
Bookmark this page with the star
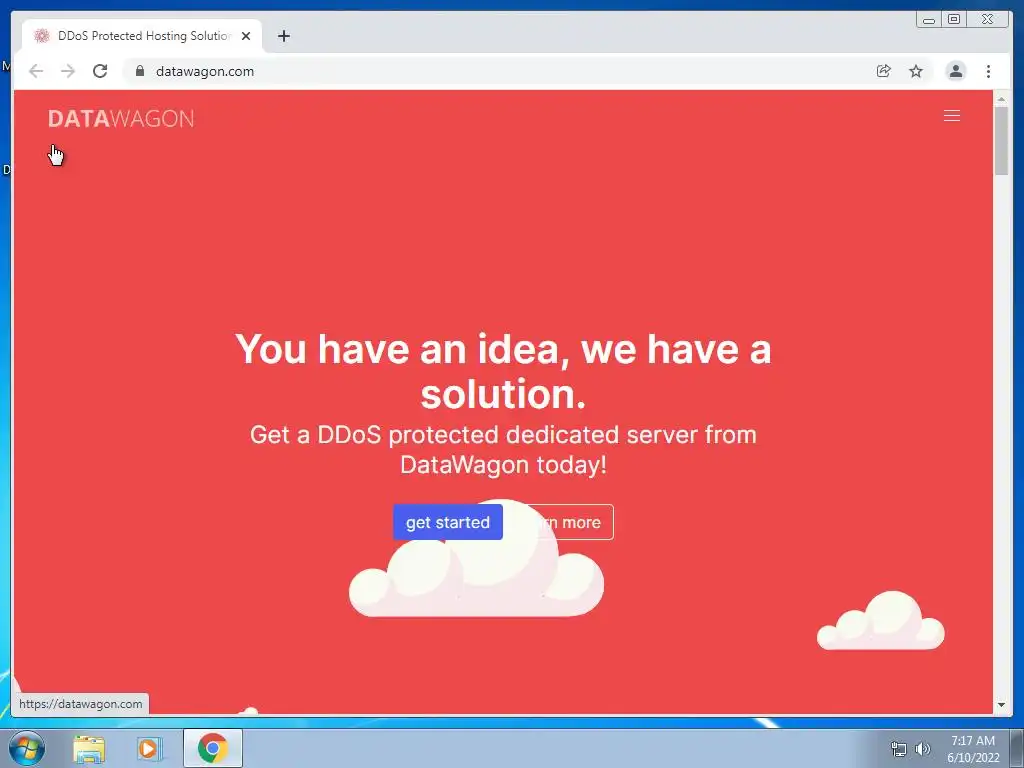(916, 71)
